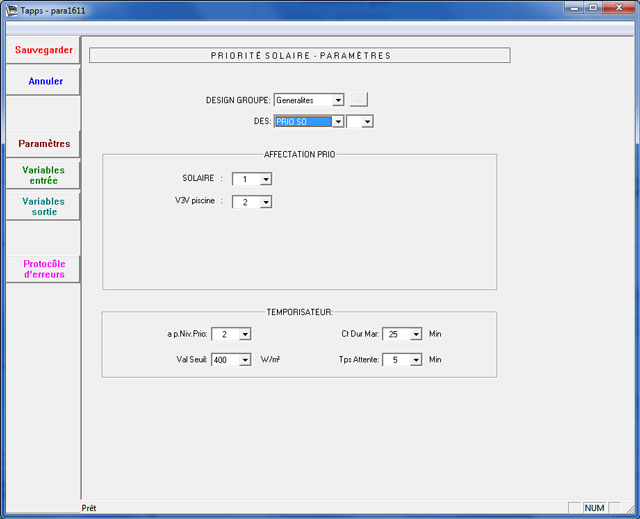Show the Protocôle d'erreurs page
This screenshot has width=640, height=519.
click(43, 269)
